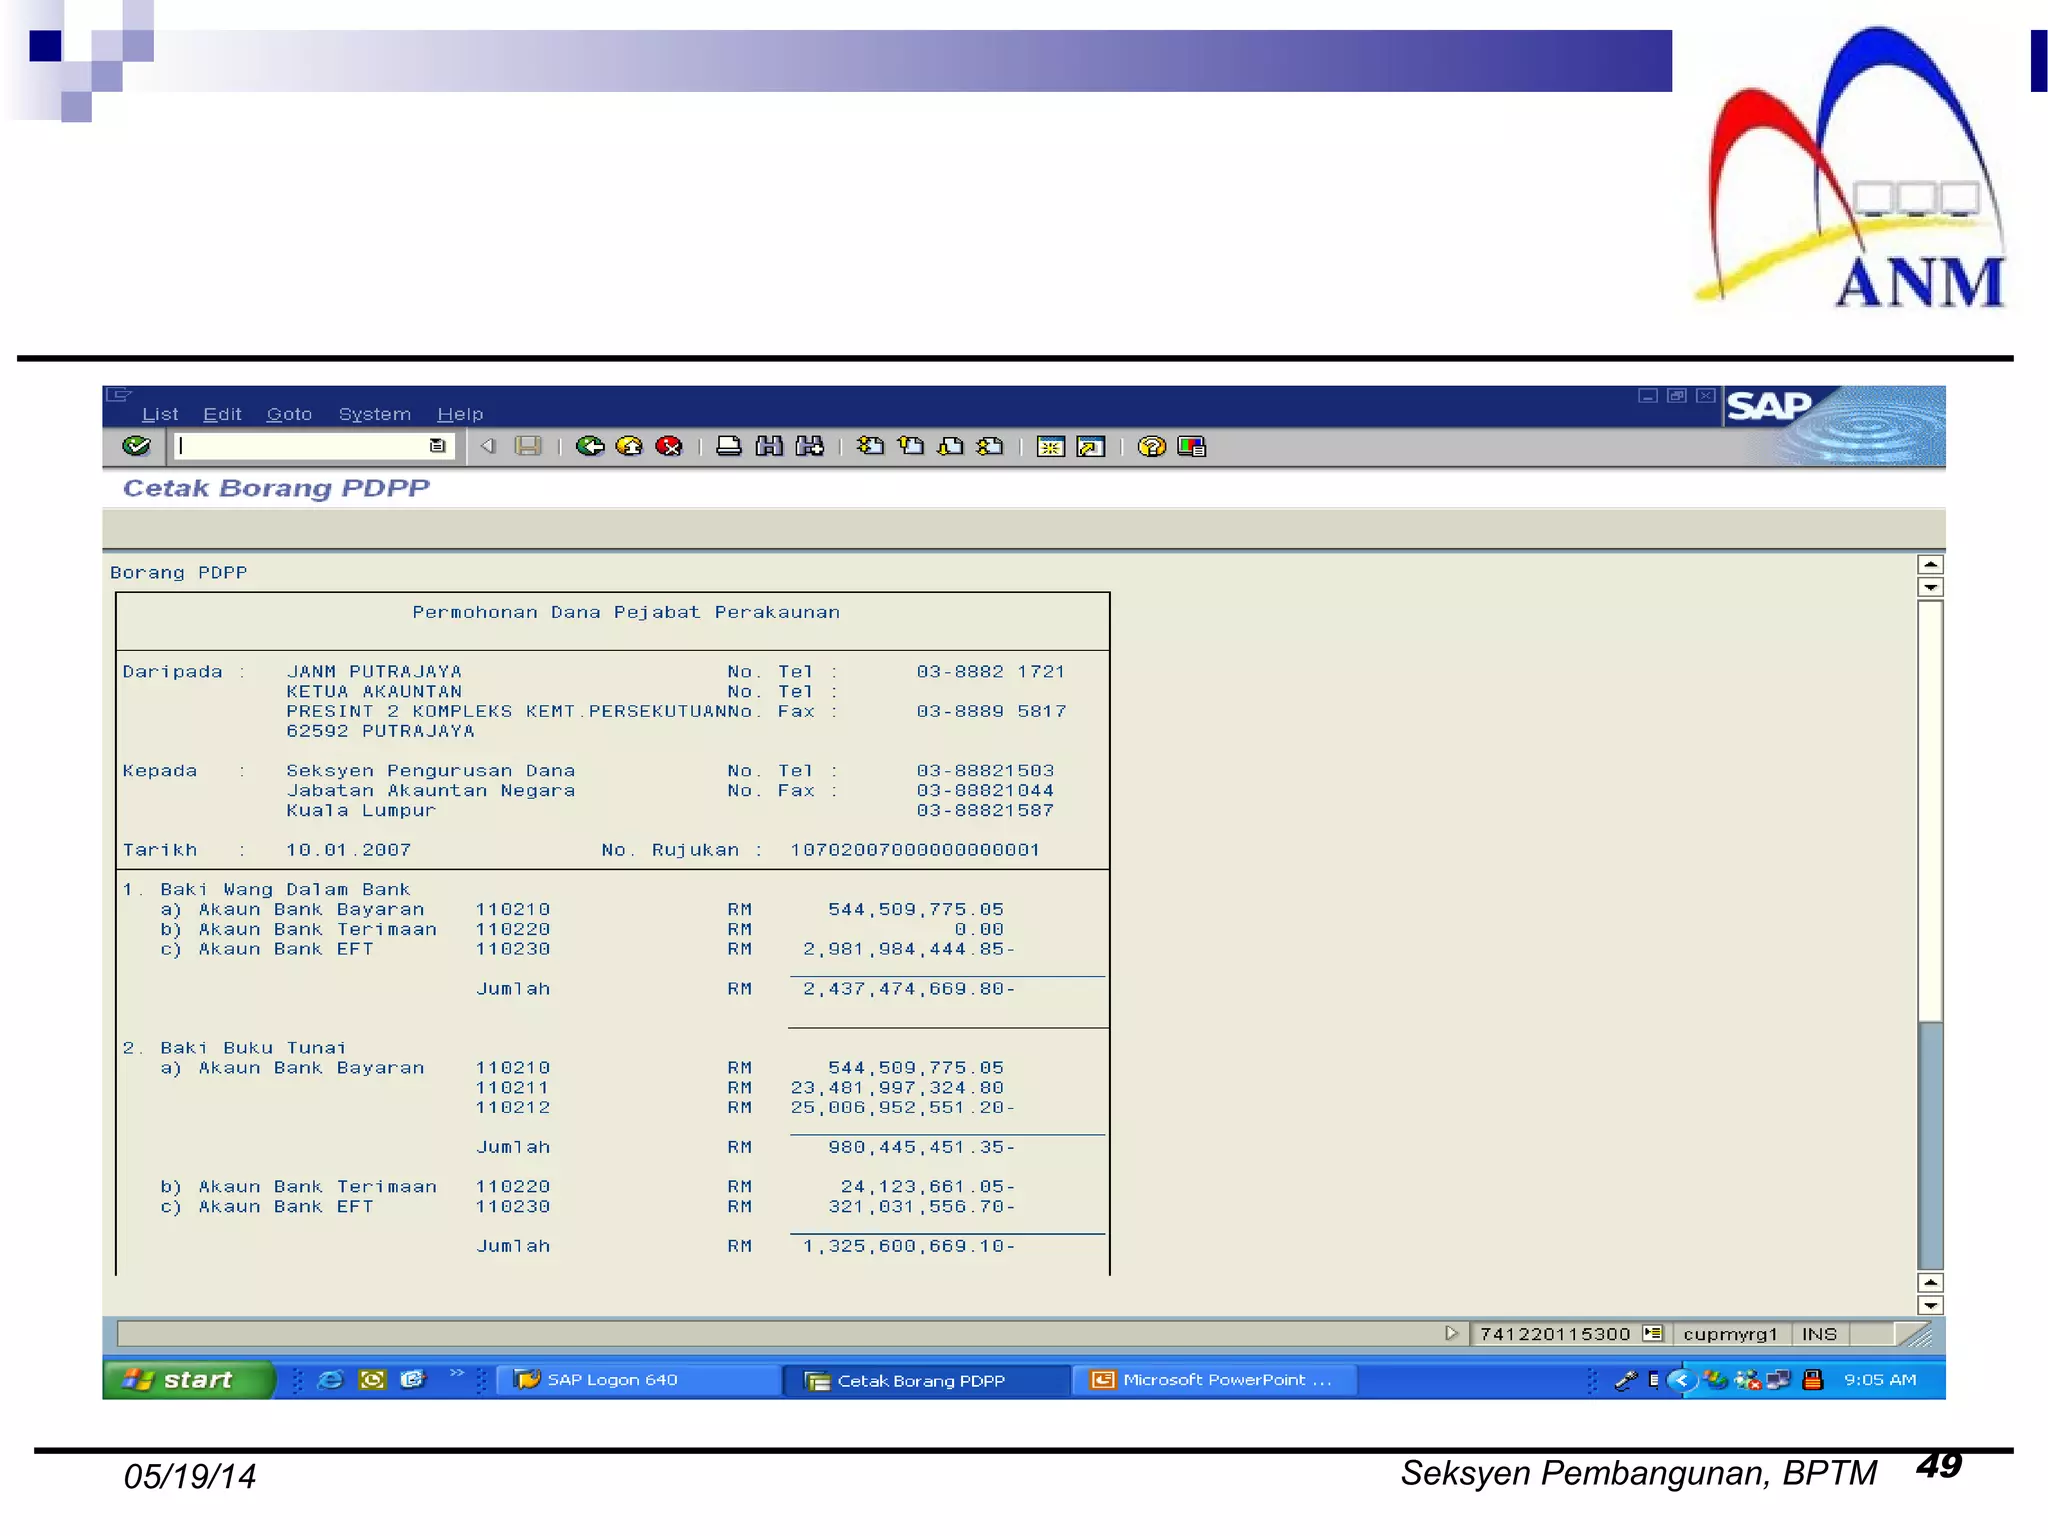The width and height of the screenshot is (2048, 1536).
Task: Click in the SAP command input field
Action: coord(300,446)
